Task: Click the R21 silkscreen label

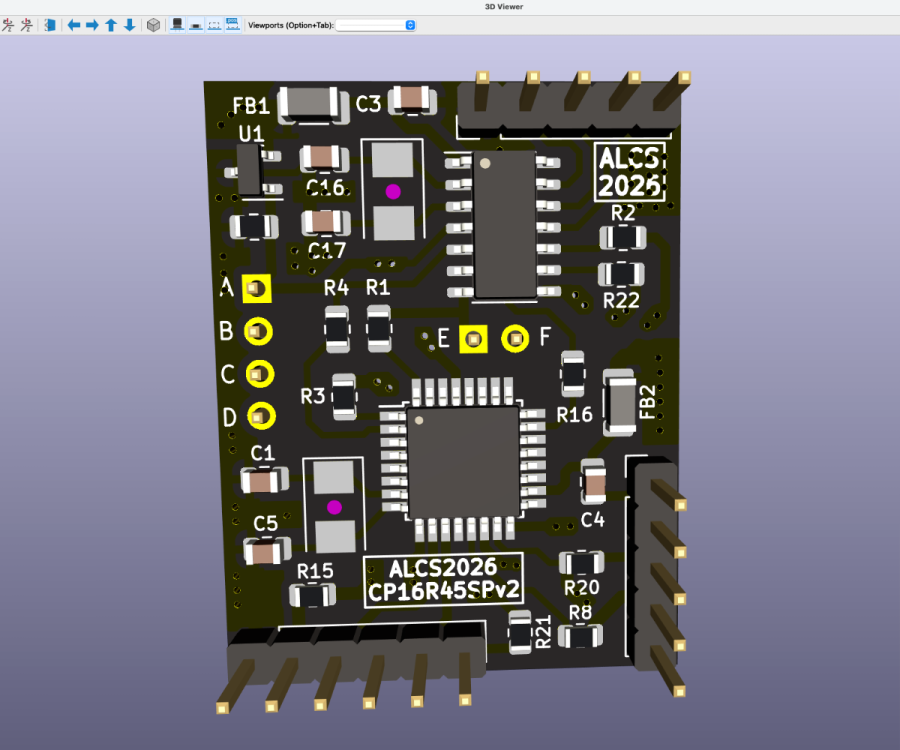Action: point(543,632)
